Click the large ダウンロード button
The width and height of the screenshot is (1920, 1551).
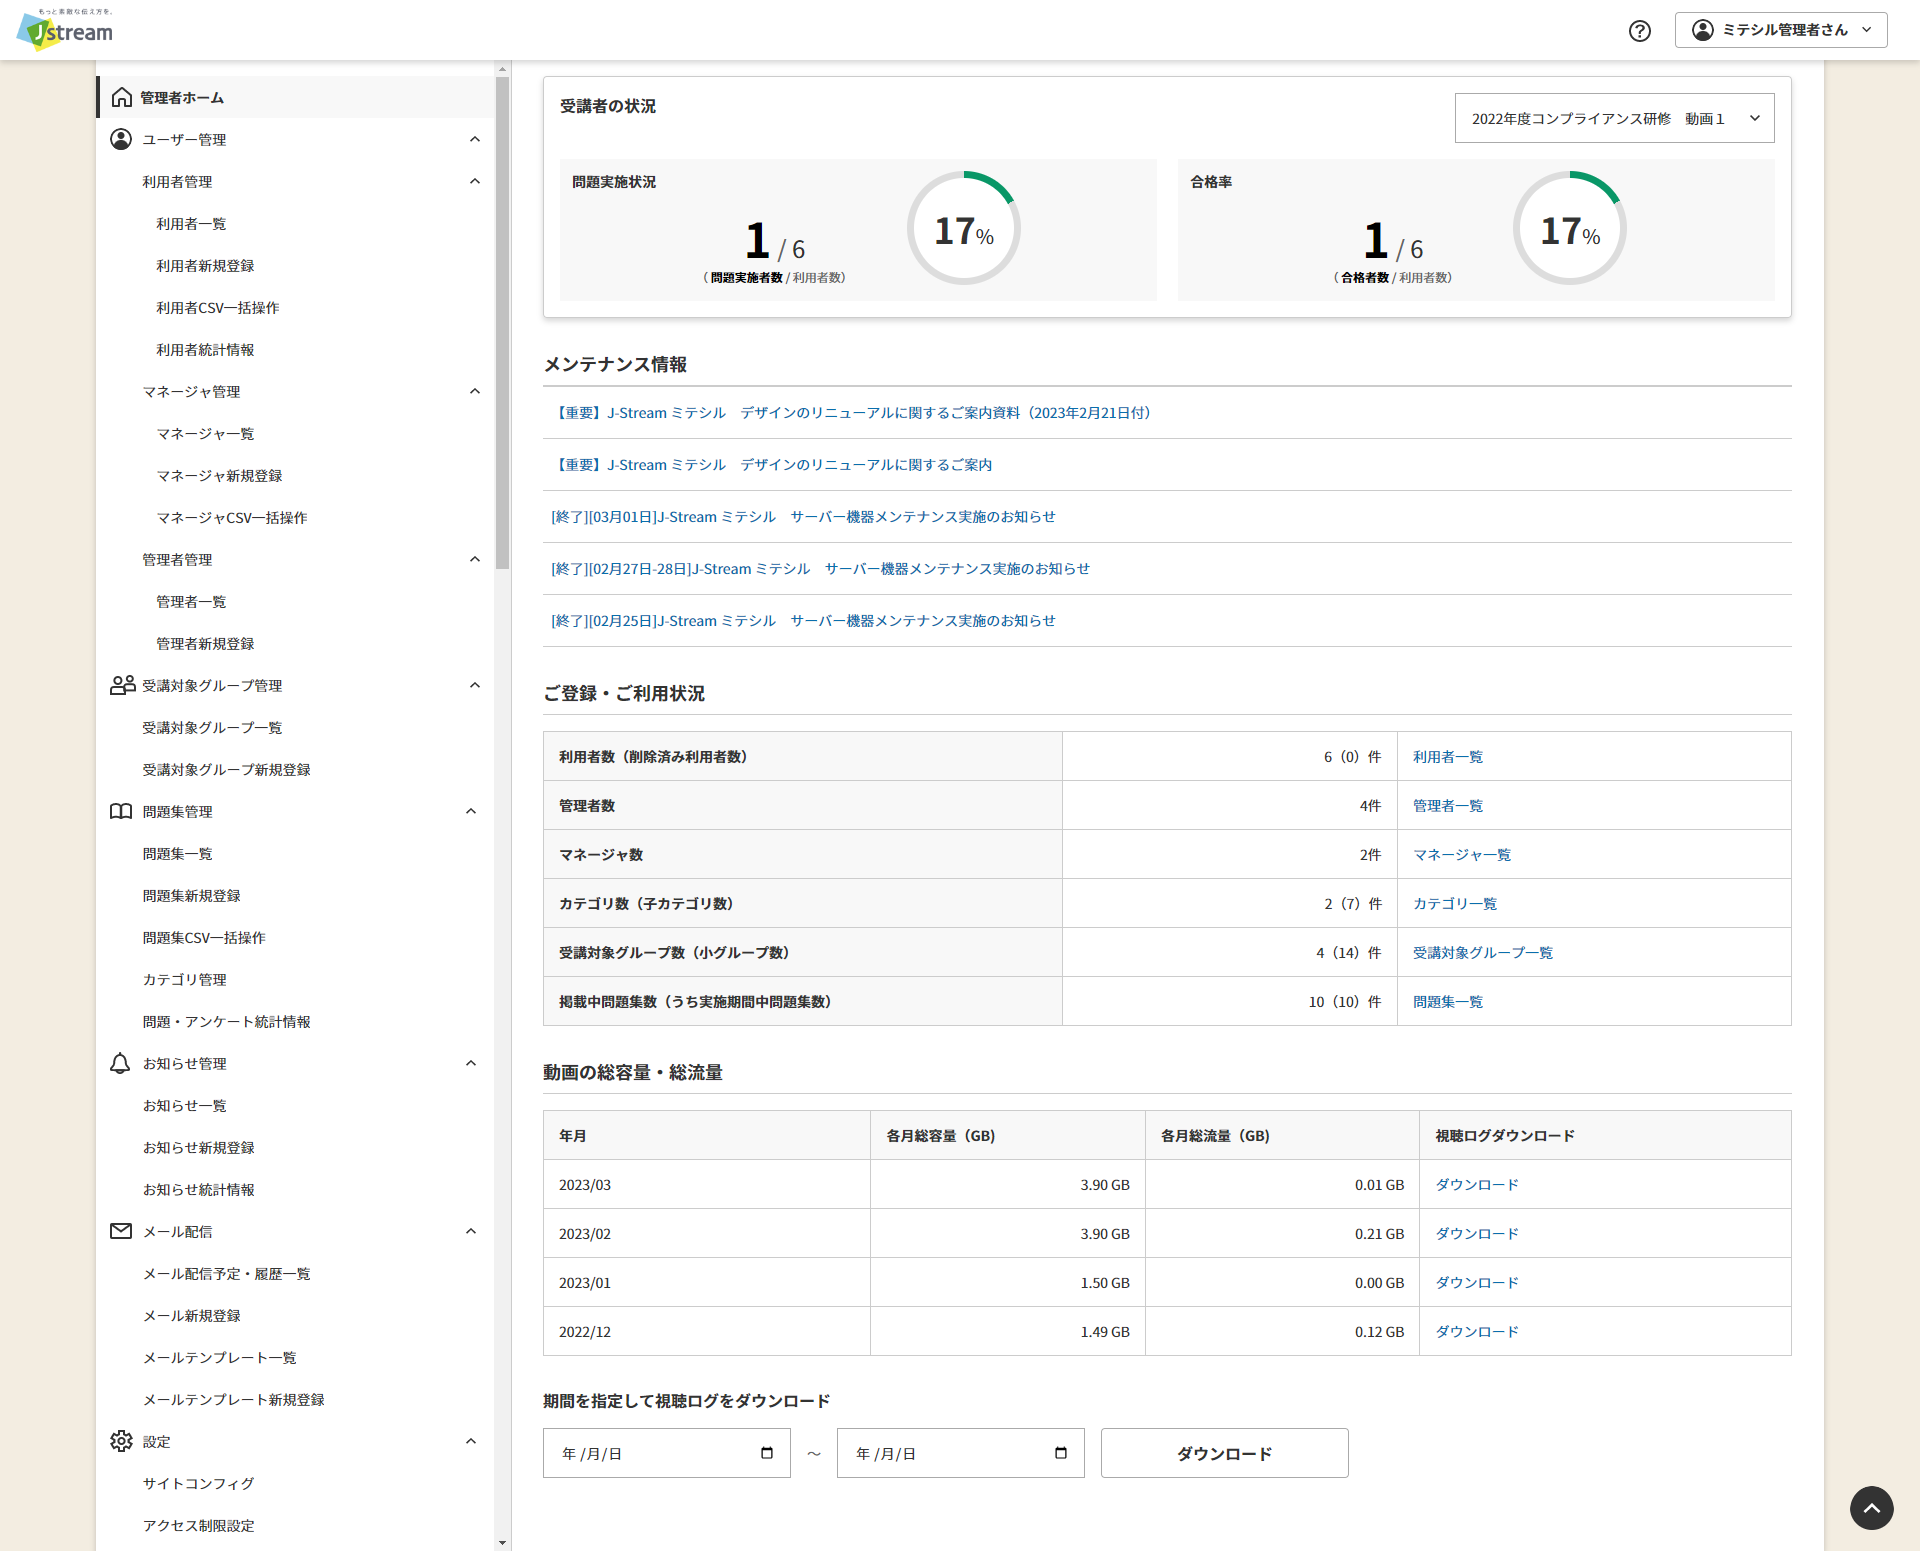pyautogui.click(x=1224, y=1453)
